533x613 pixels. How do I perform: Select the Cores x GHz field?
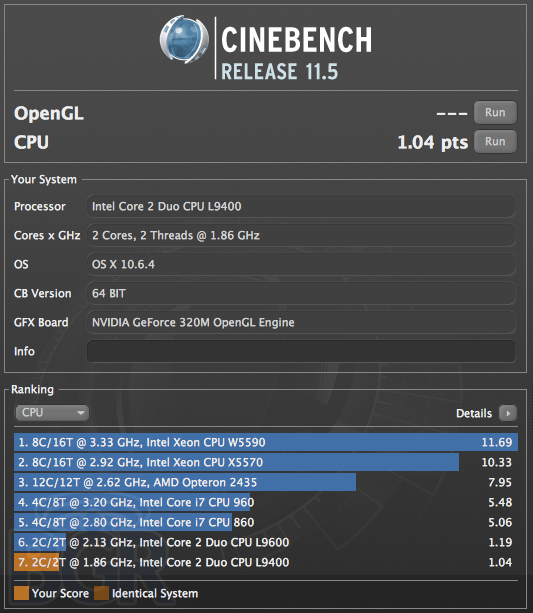[x=301, y=235]
